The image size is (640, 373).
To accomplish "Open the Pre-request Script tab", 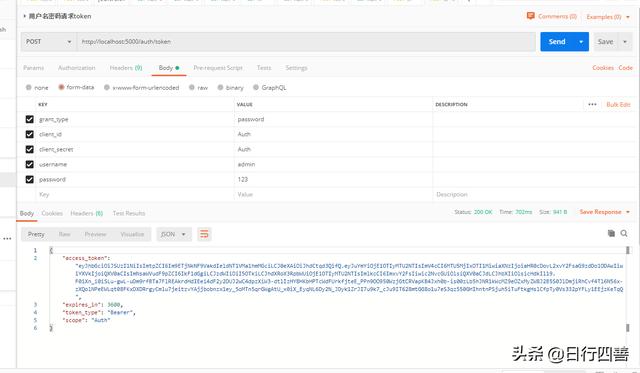I will 218,68.
